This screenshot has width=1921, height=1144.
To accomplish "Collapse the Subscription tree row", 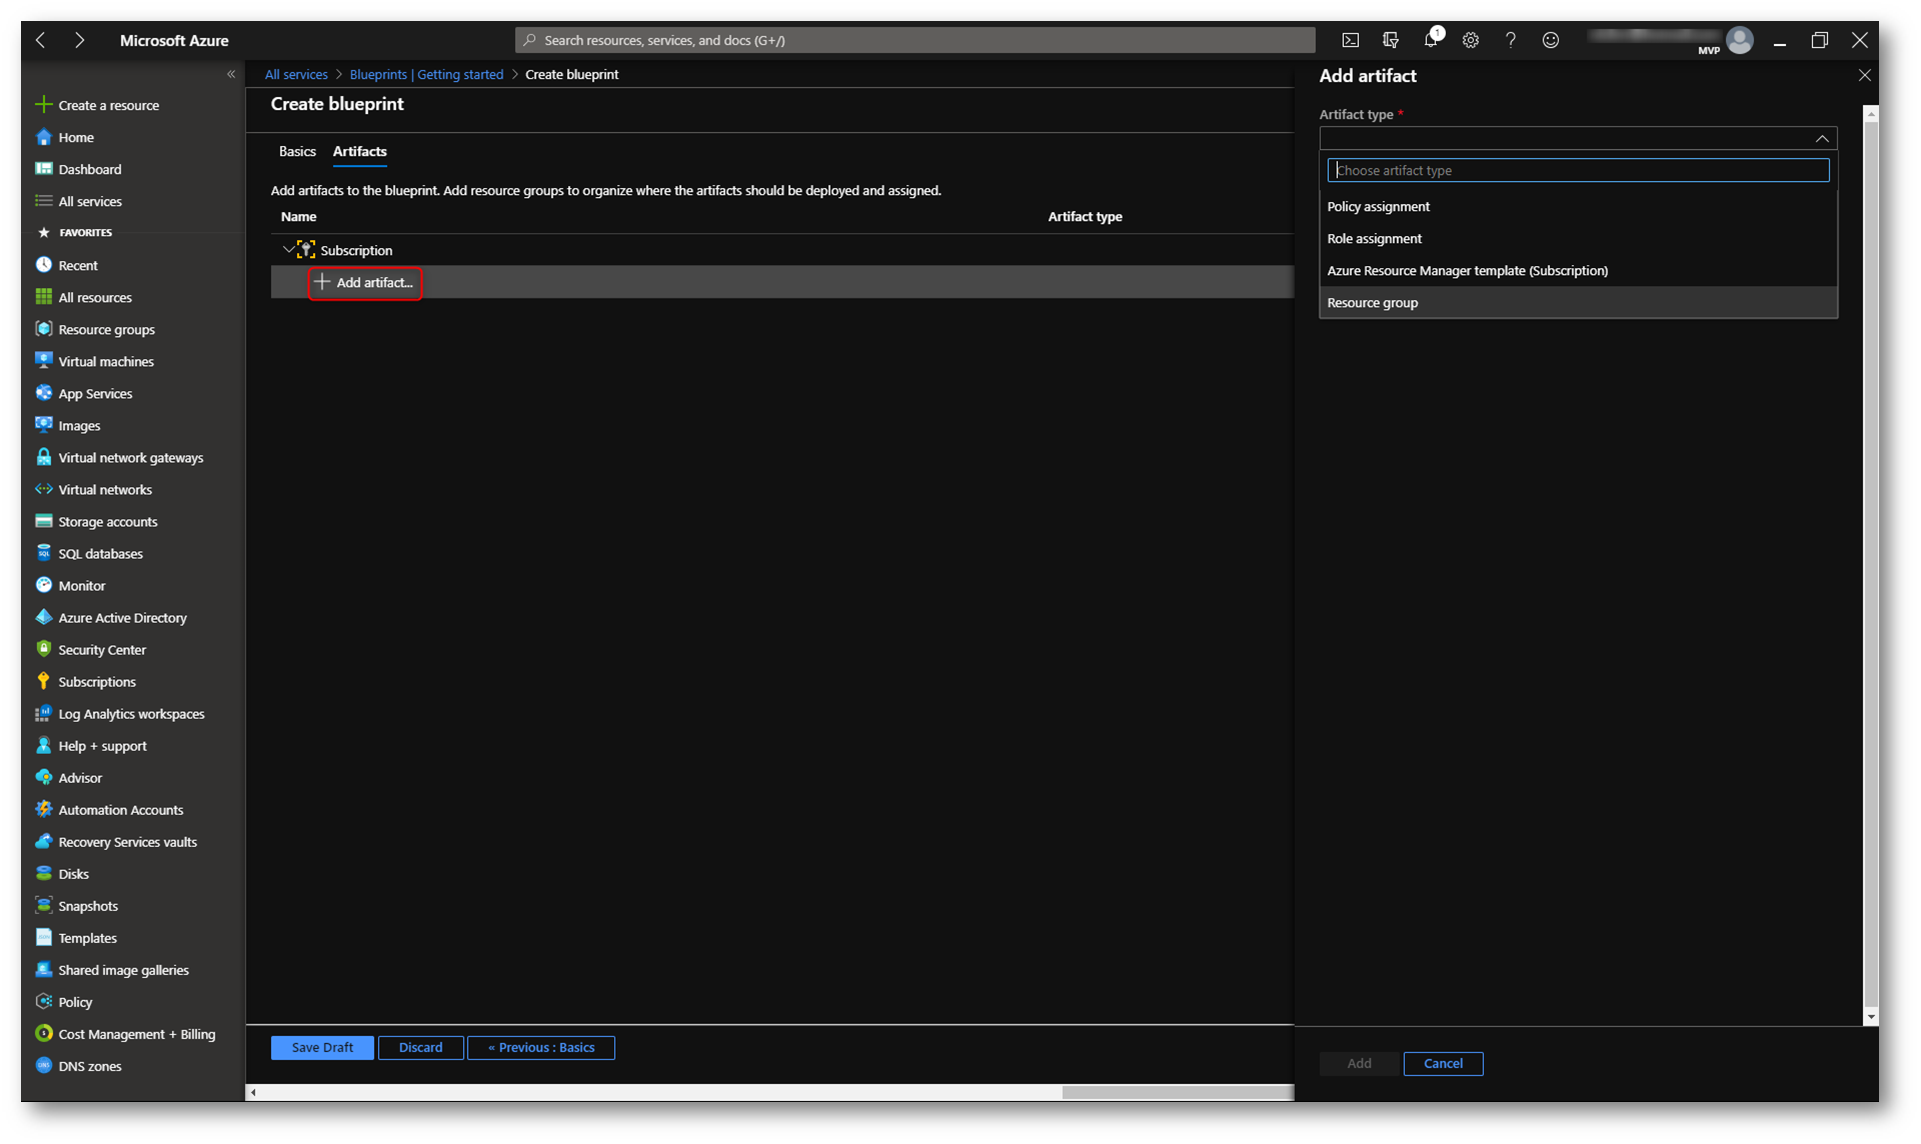I will point(288,249).
